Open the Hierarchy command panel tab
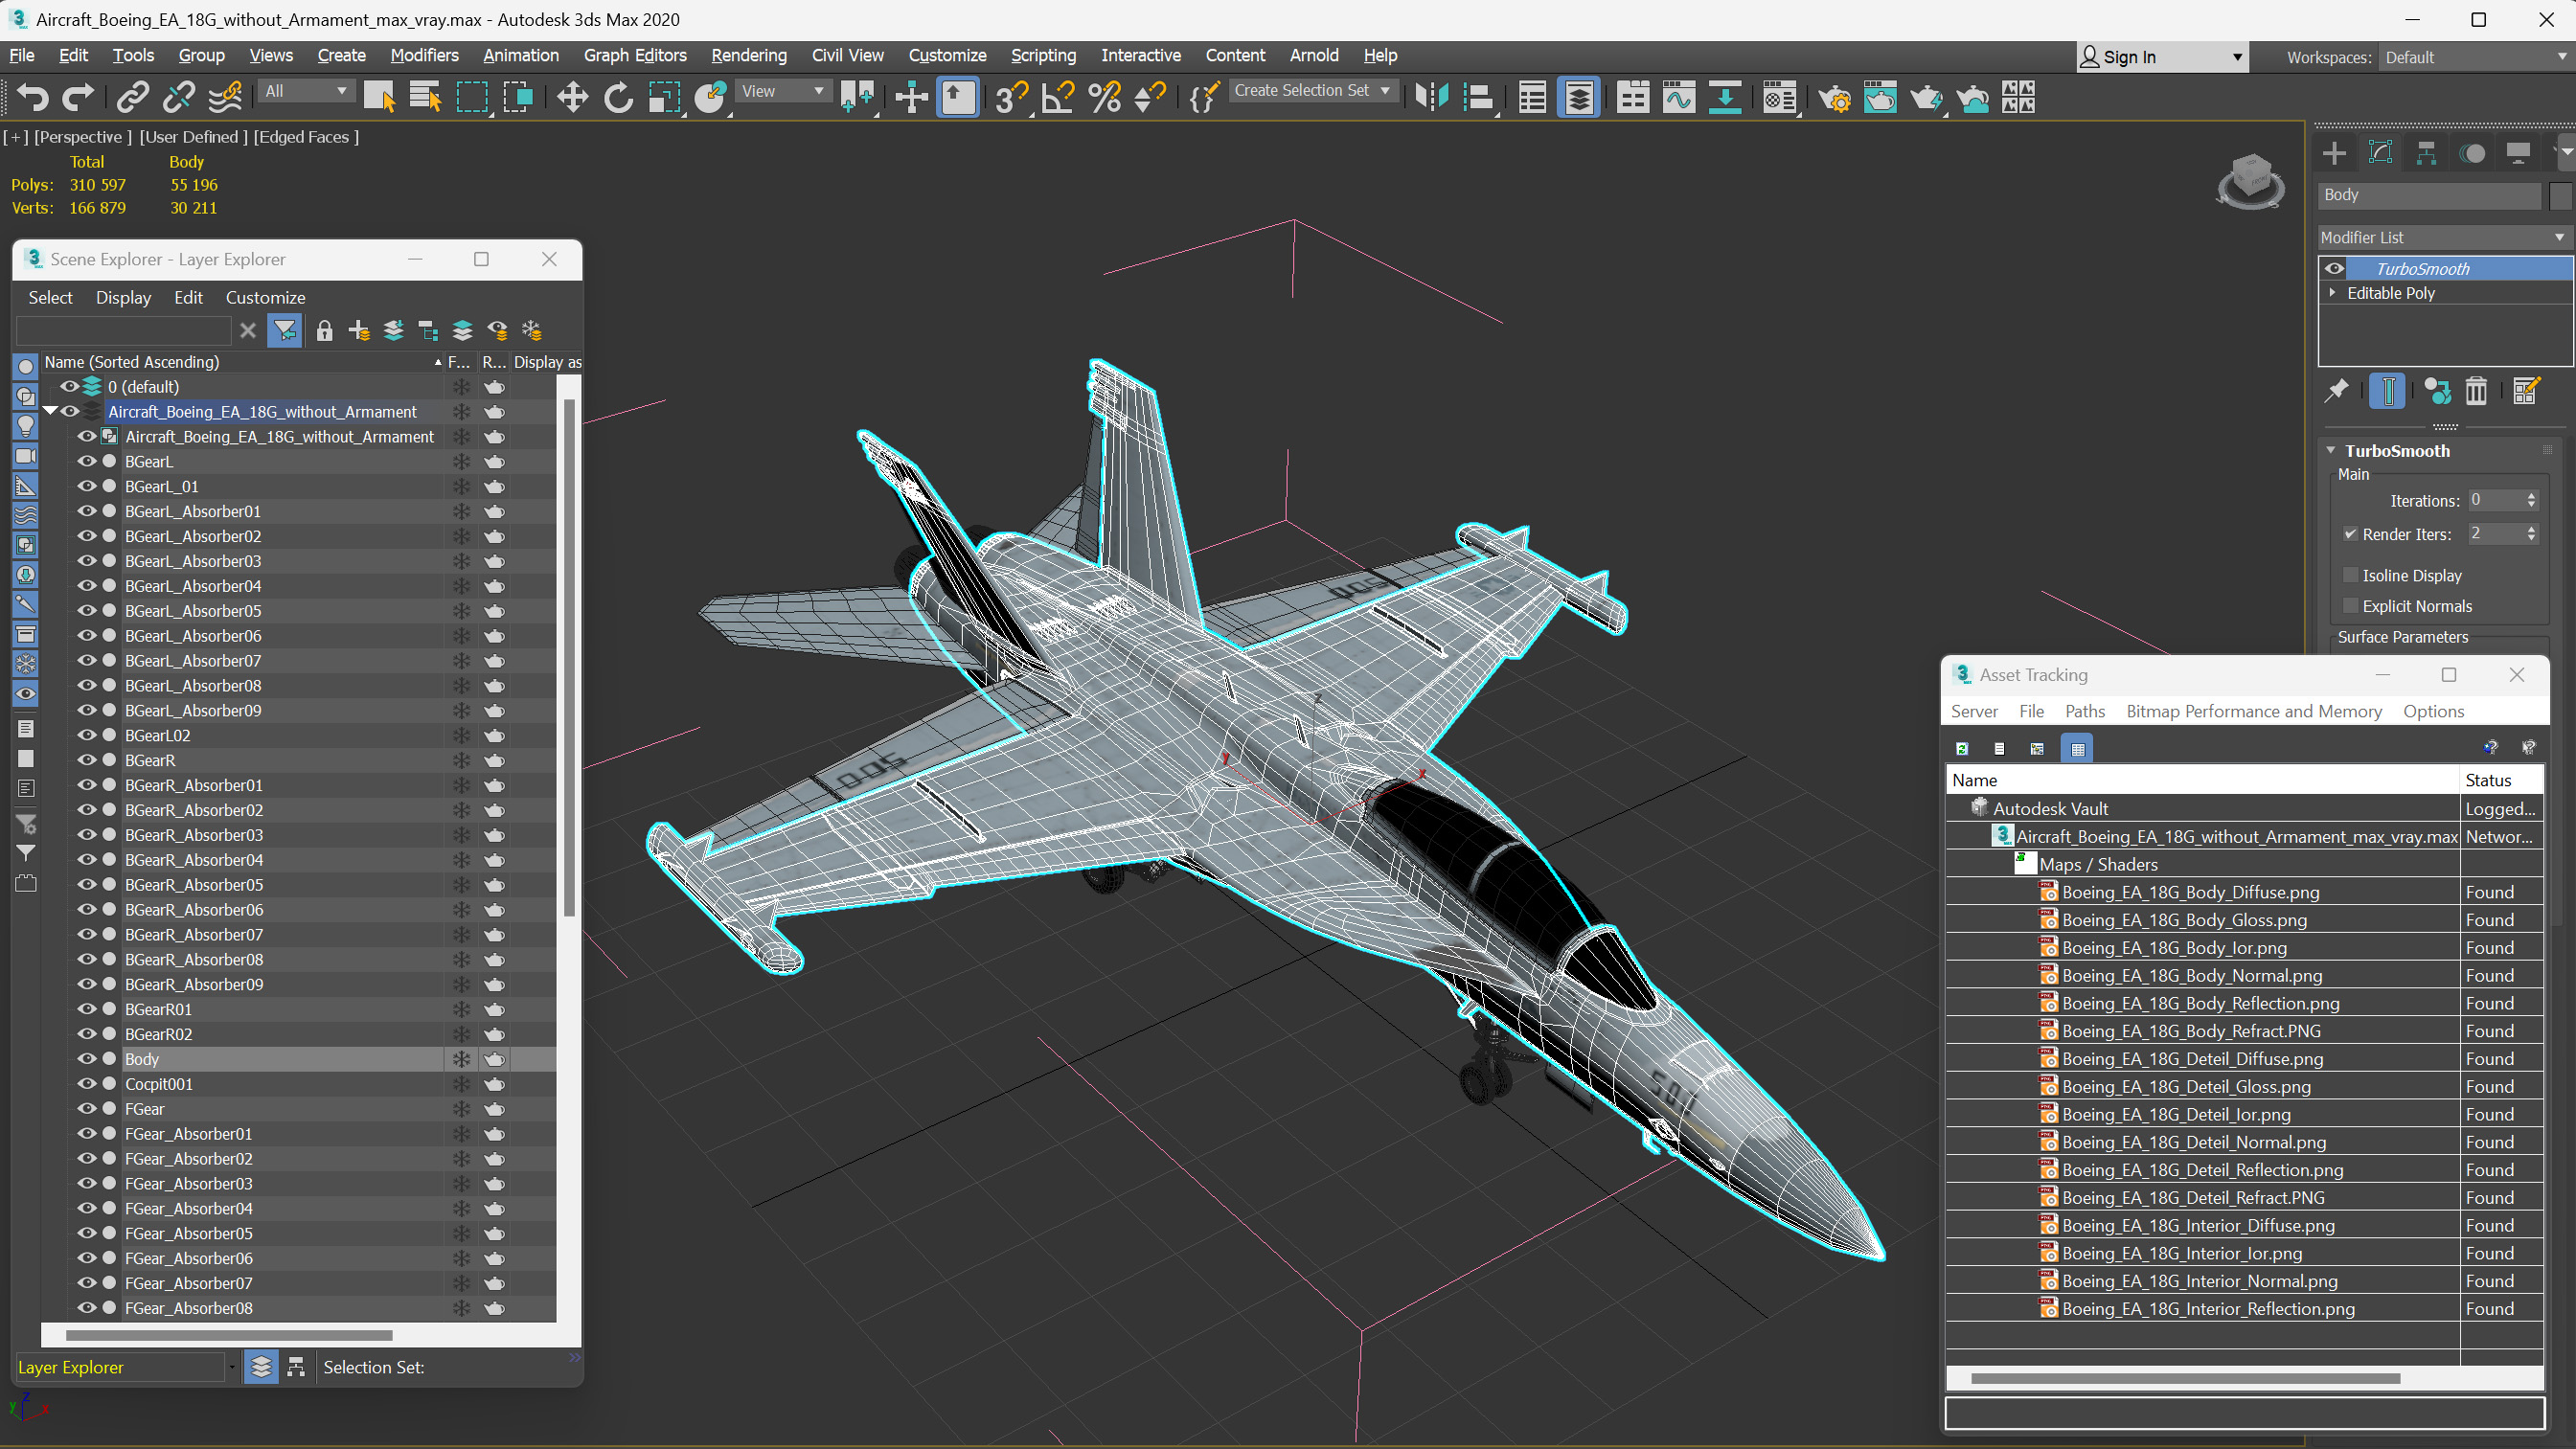The height and width of the screenshot is (1449, 2576). 2426,153
